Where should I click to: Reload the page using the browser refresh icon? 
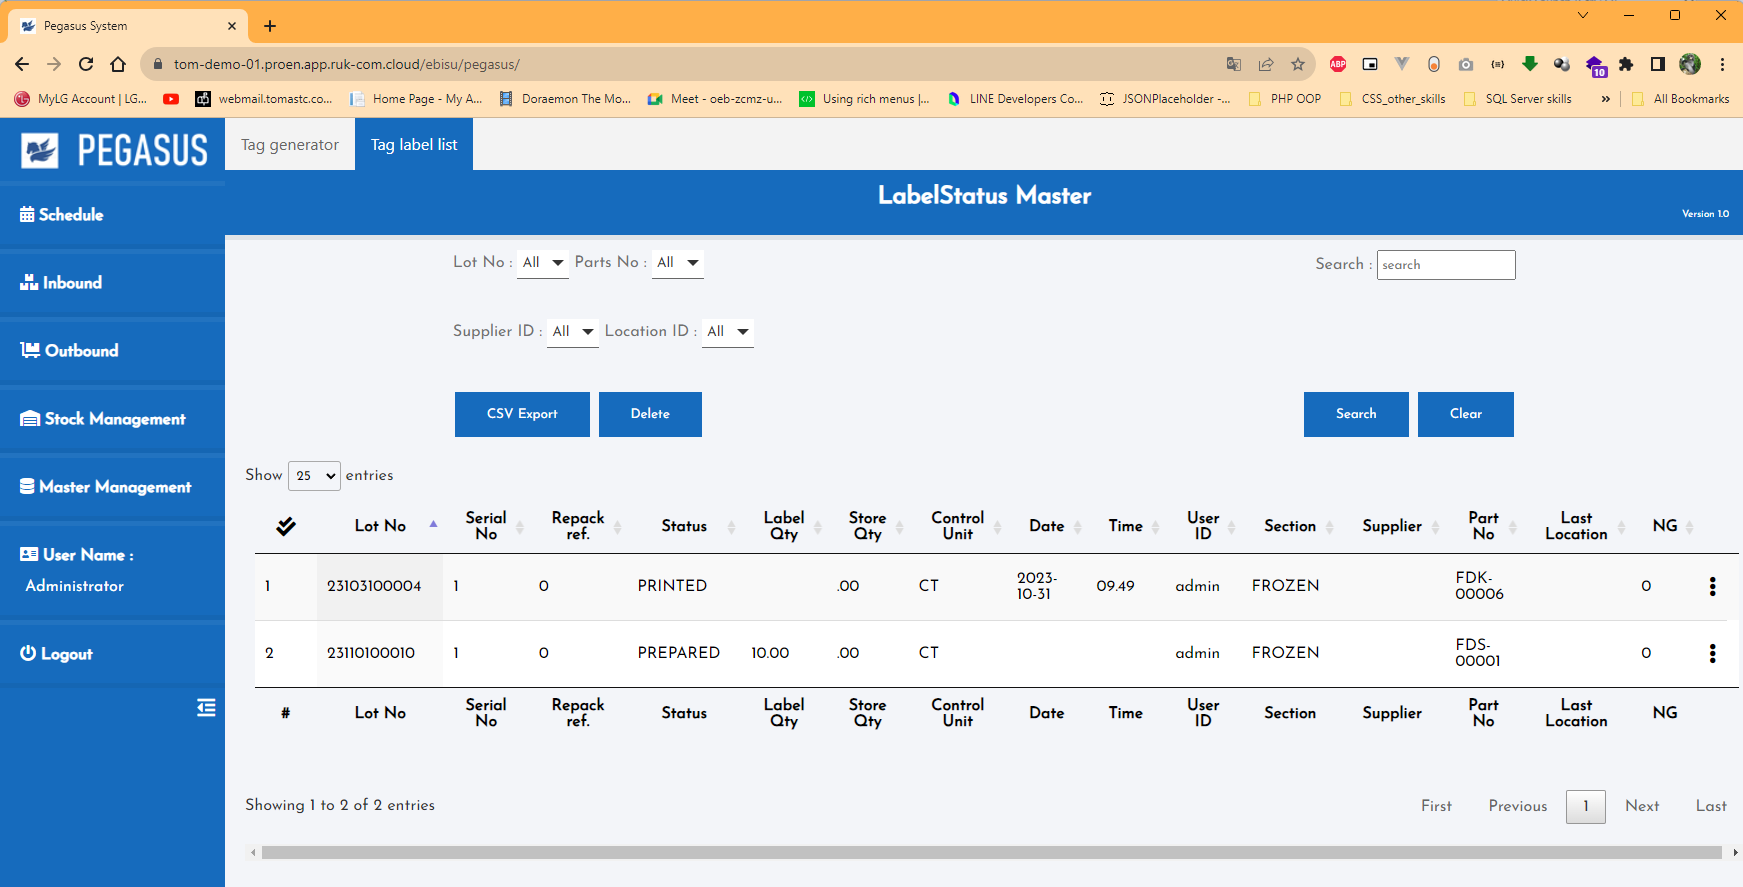86,64
